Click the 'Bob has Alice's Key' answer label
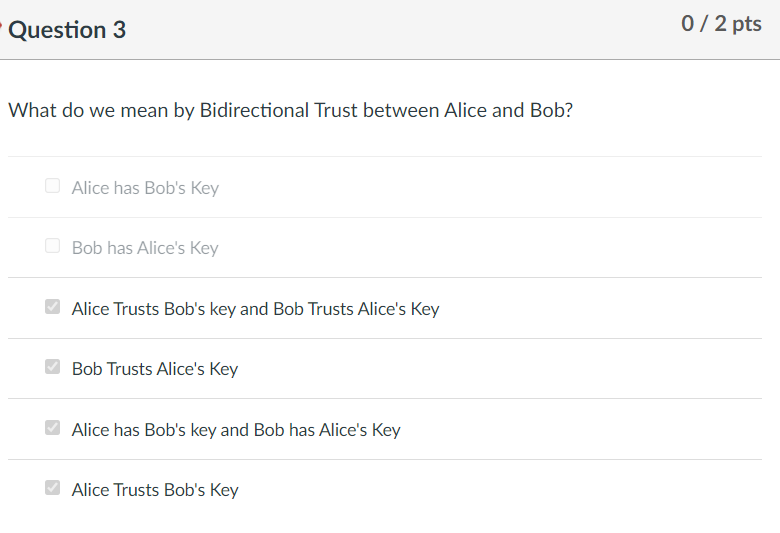The width and height of the screenshot is (780, 533). [145, 248]
